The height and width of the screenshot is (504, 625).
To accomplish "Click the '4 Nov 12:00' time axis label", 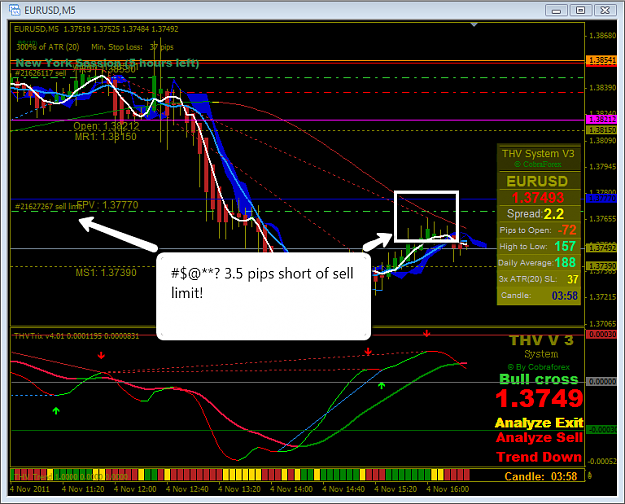I will 135,489.
